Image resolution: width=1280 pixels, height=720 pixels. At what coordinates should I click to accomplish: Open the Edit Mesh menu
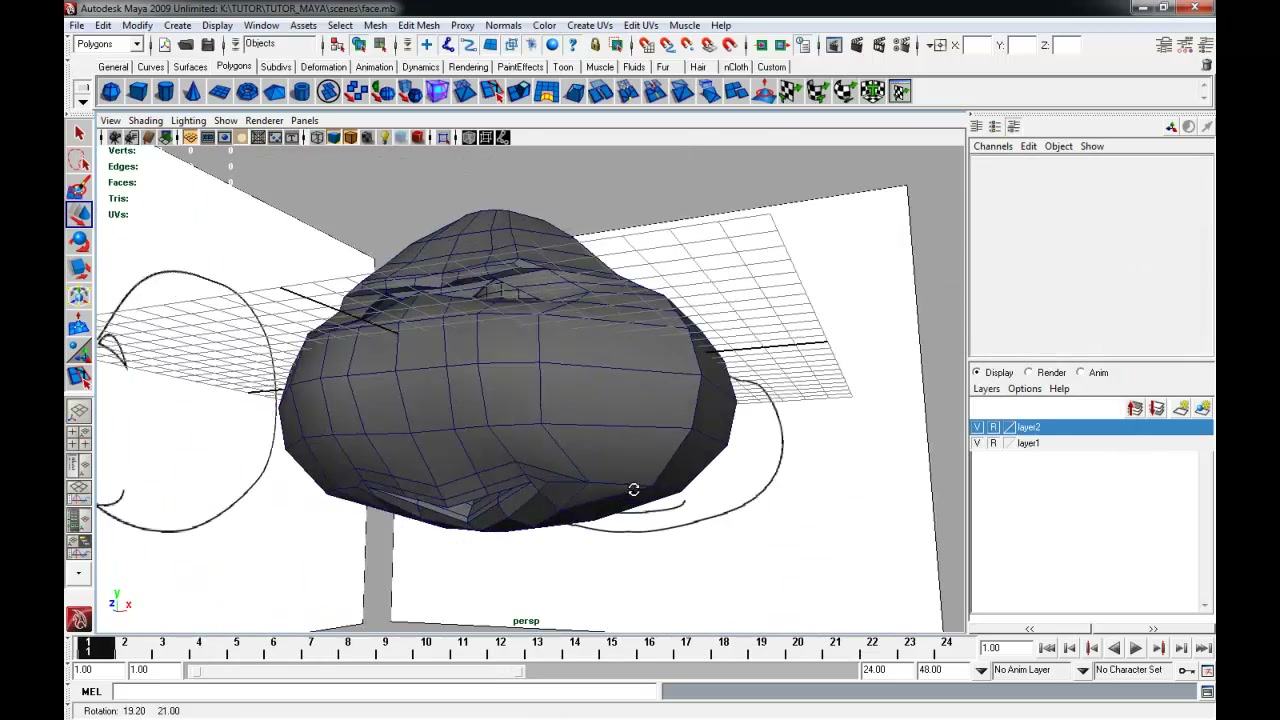(x=418, y=25)
